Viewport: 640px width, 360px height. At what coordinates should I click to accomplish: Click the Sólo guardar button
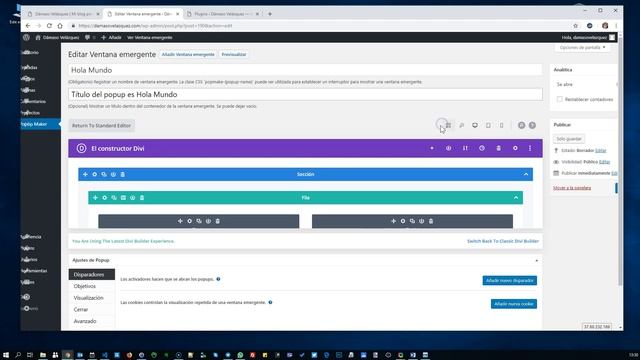click(569, 139)
